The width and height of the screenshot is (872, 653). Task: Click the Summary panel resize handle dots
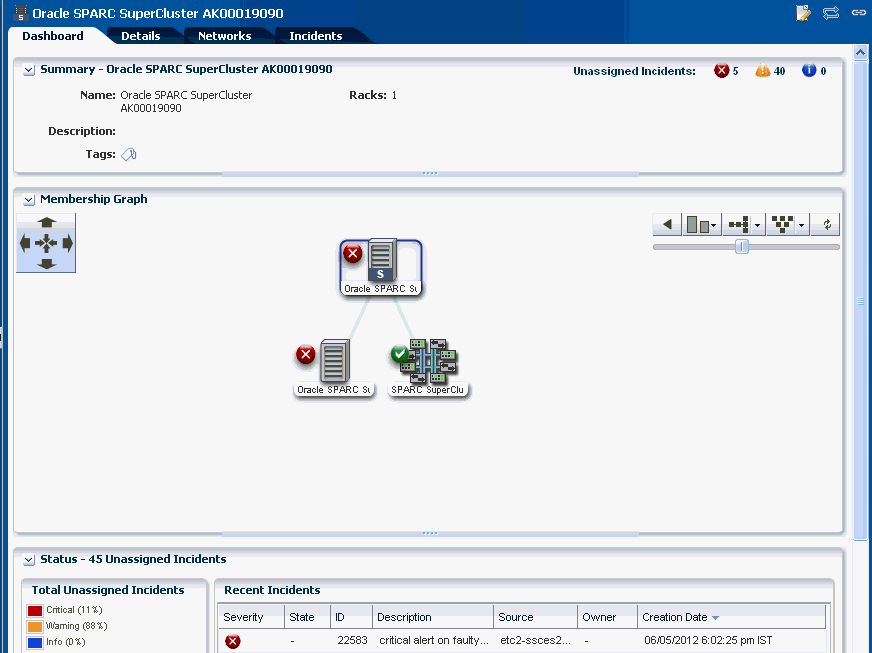click(430, 174)
